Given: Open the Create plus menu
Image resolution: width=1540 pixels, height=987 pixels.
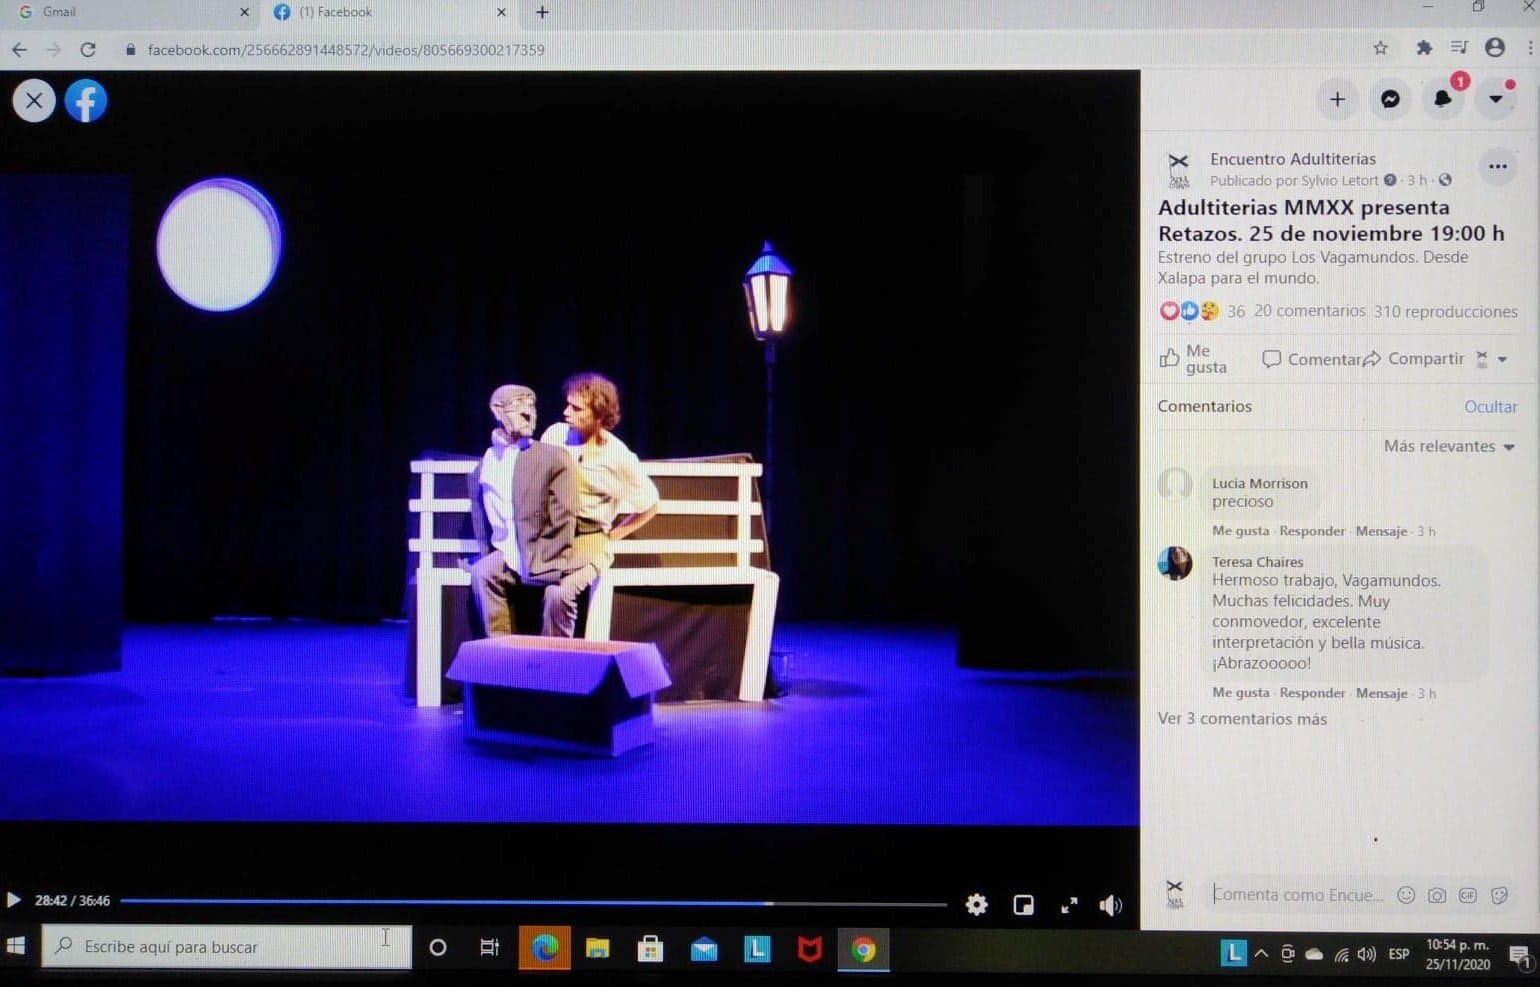Looking at the screenshot, I should click(1337, 99).
